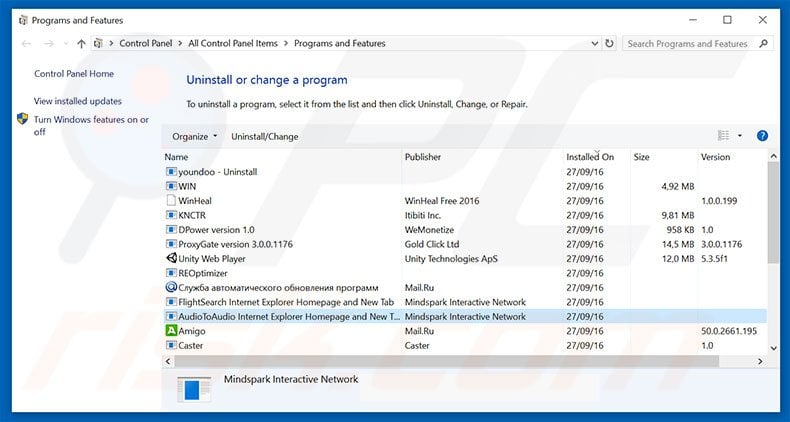Open the Organize dropdown menu
Viewport: 790px width, 422px height.
pos(194,136)
